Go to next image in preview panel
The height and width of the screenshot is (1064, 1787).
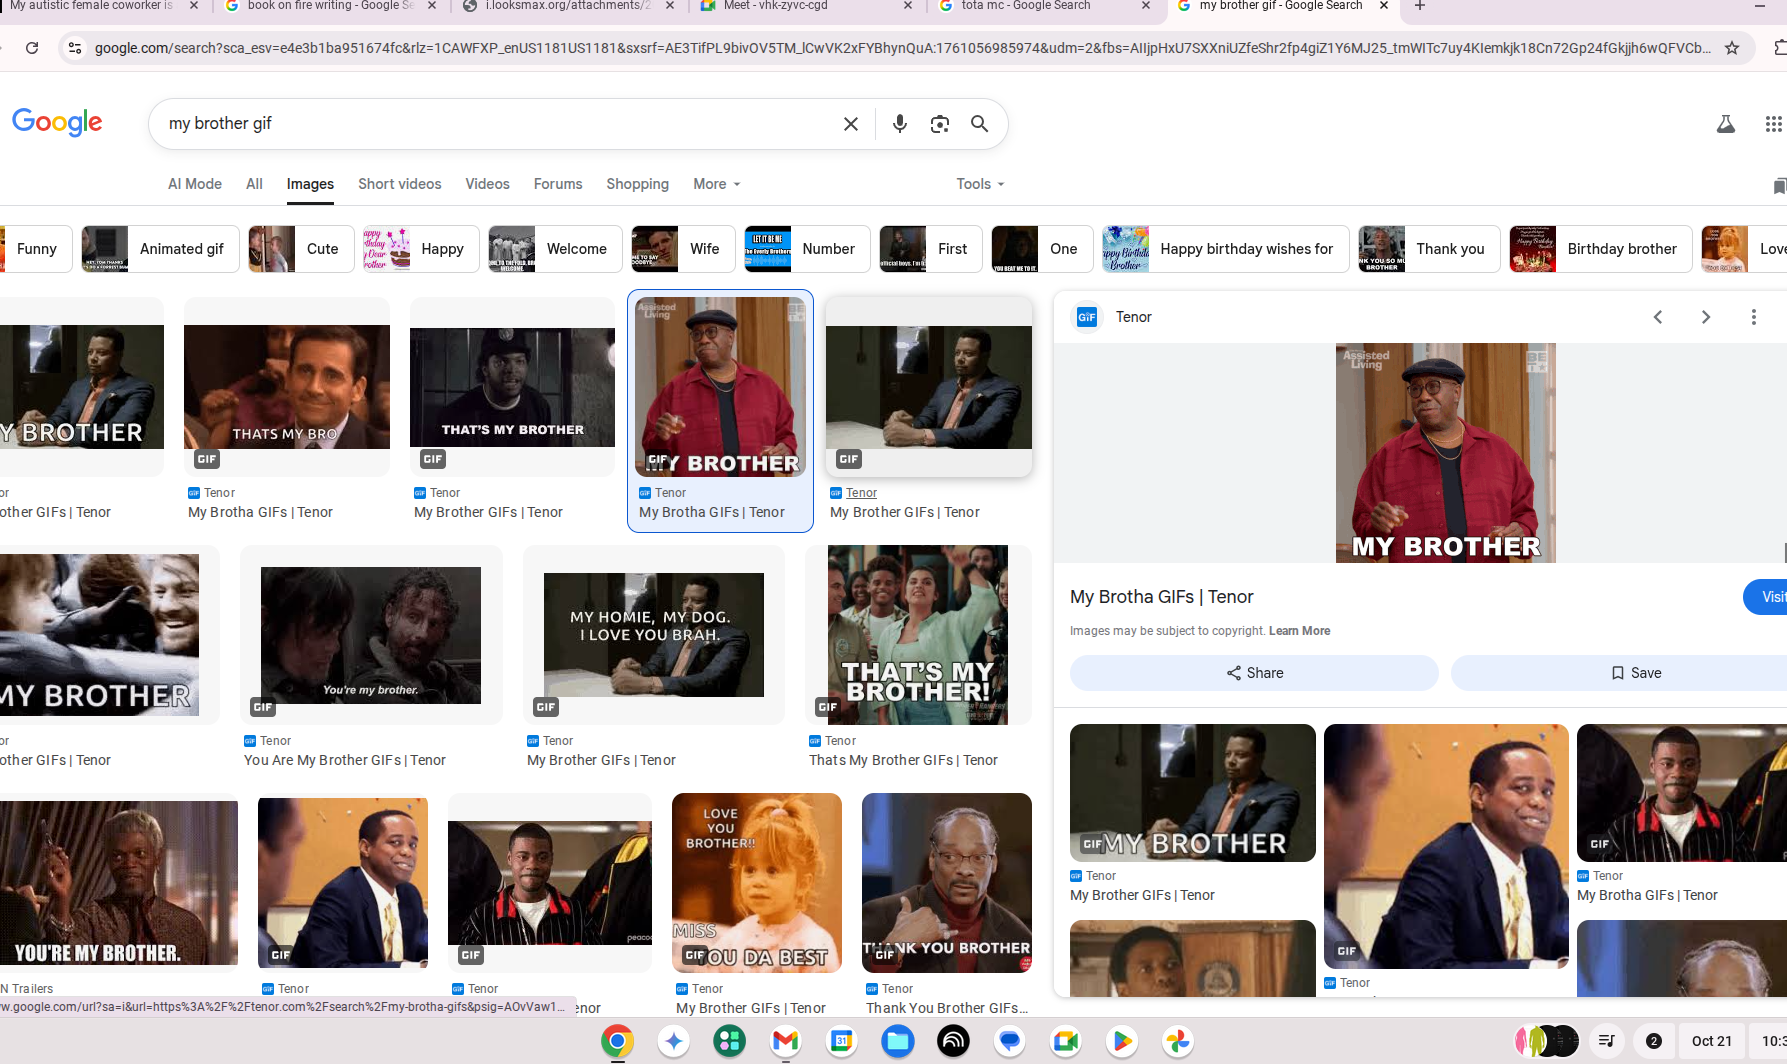tap(1705, 317)
